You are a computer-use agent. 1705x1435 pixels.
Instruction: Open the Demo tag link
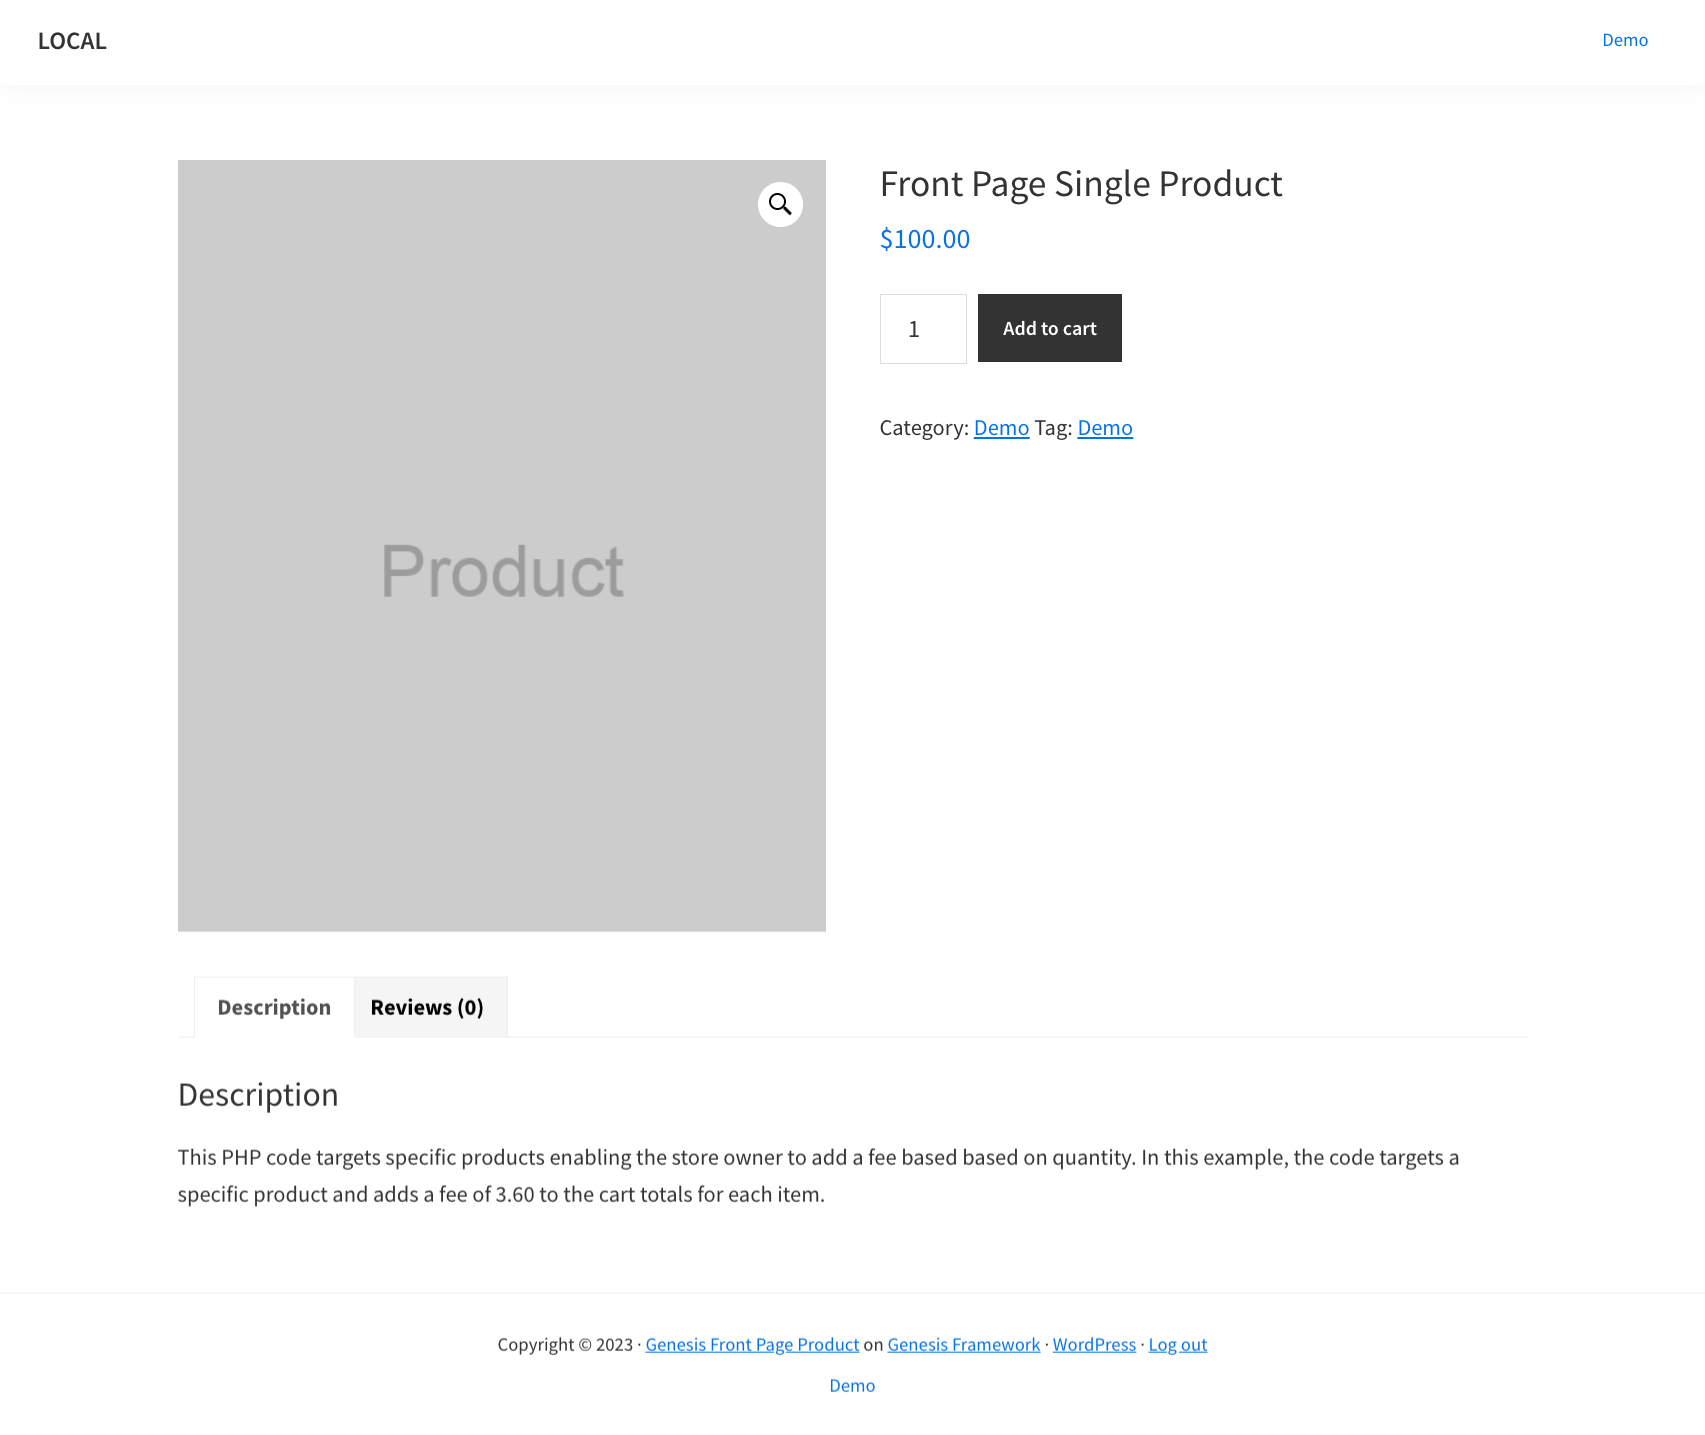point(1104,428)
